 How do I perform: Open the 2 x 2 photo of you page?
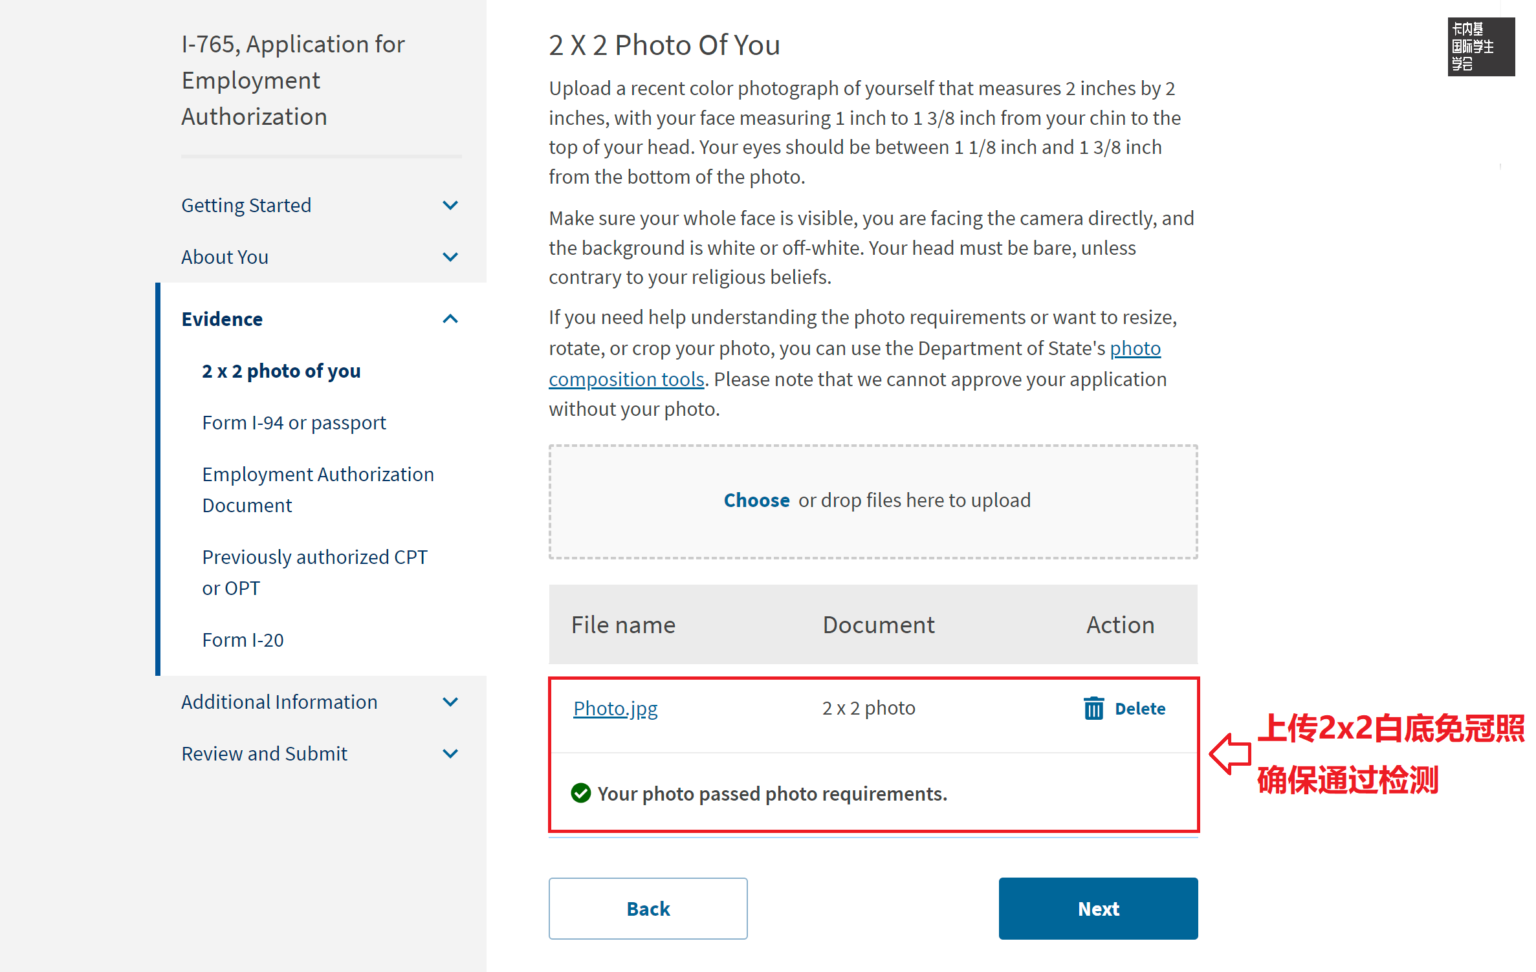(281, 371)
